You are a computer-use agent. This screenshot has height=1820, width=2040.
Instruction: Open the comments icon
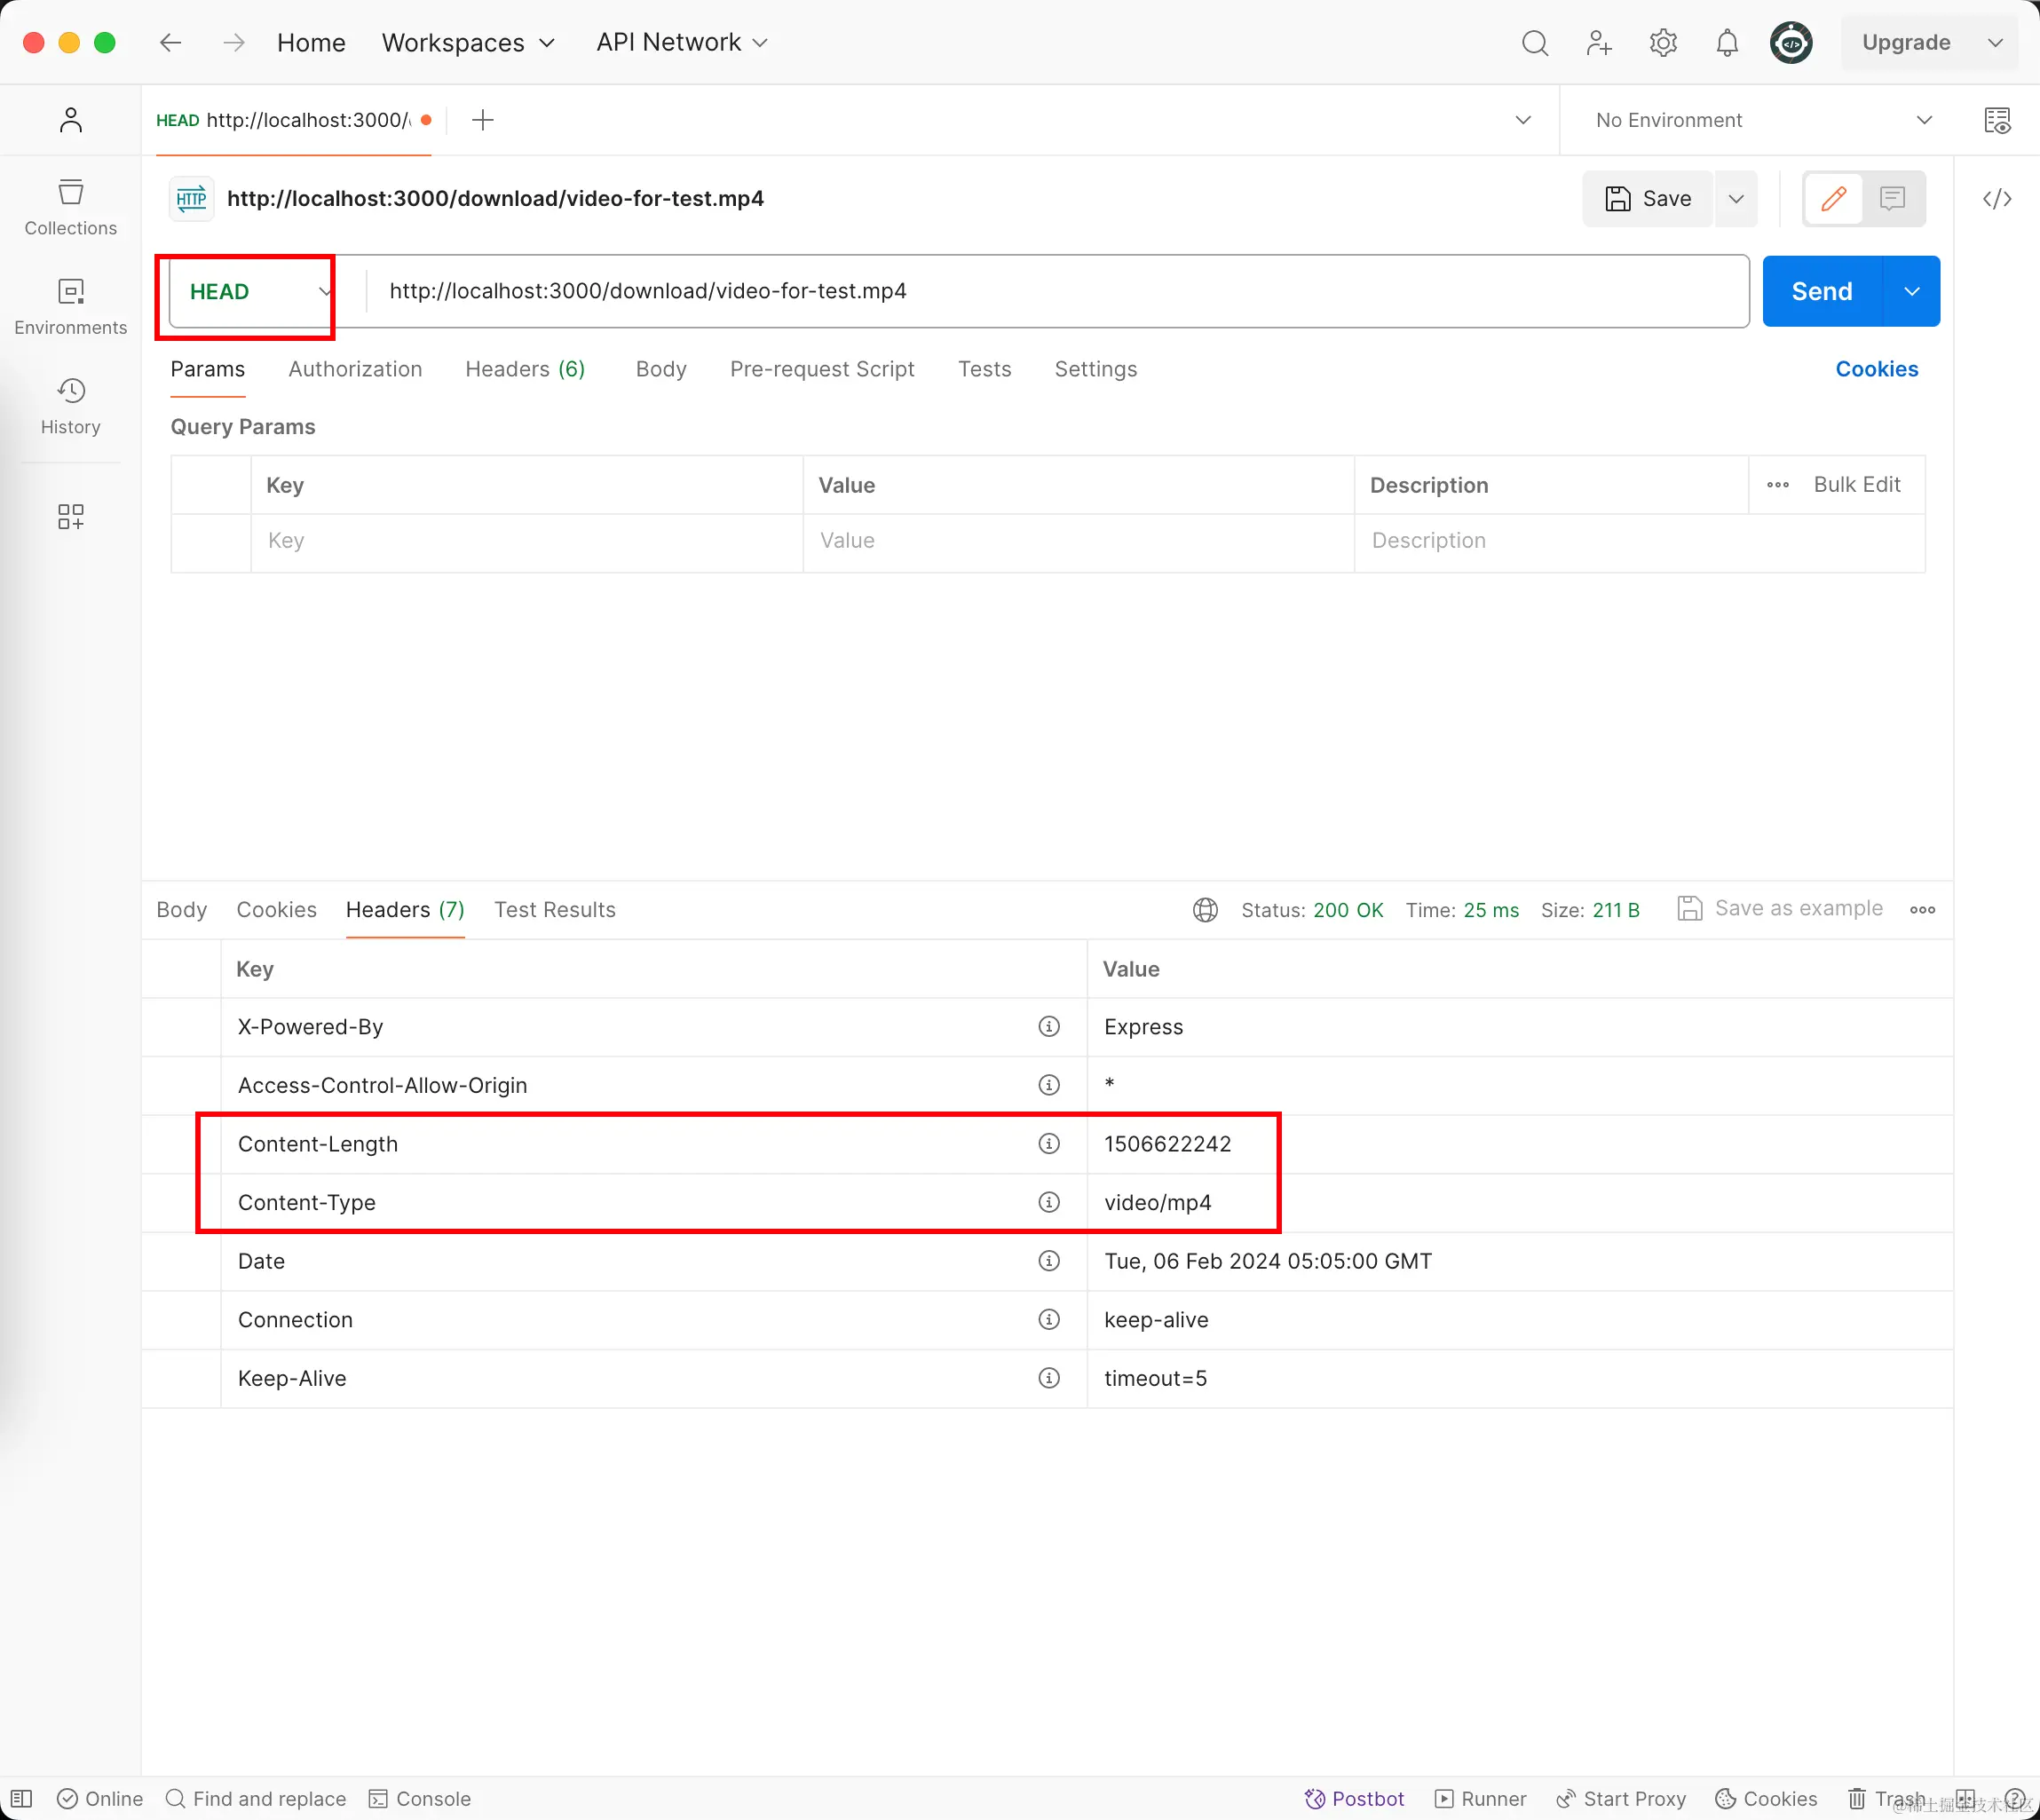1892,199
